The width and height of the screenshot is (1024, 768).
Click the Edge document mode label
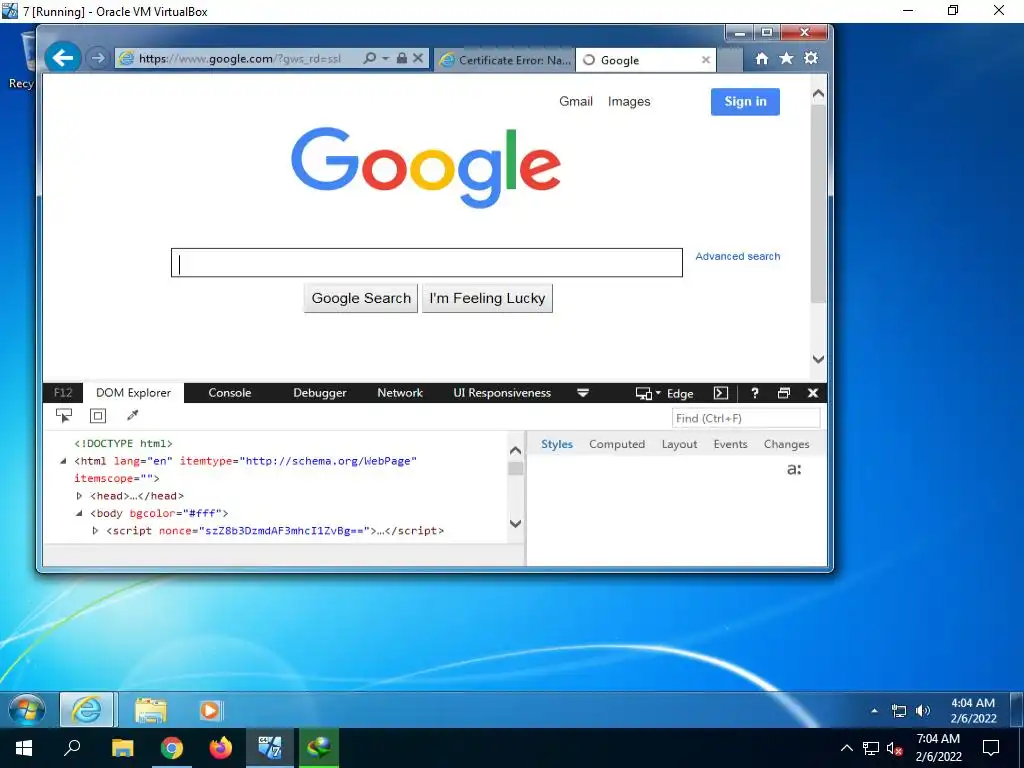[680, 394]
